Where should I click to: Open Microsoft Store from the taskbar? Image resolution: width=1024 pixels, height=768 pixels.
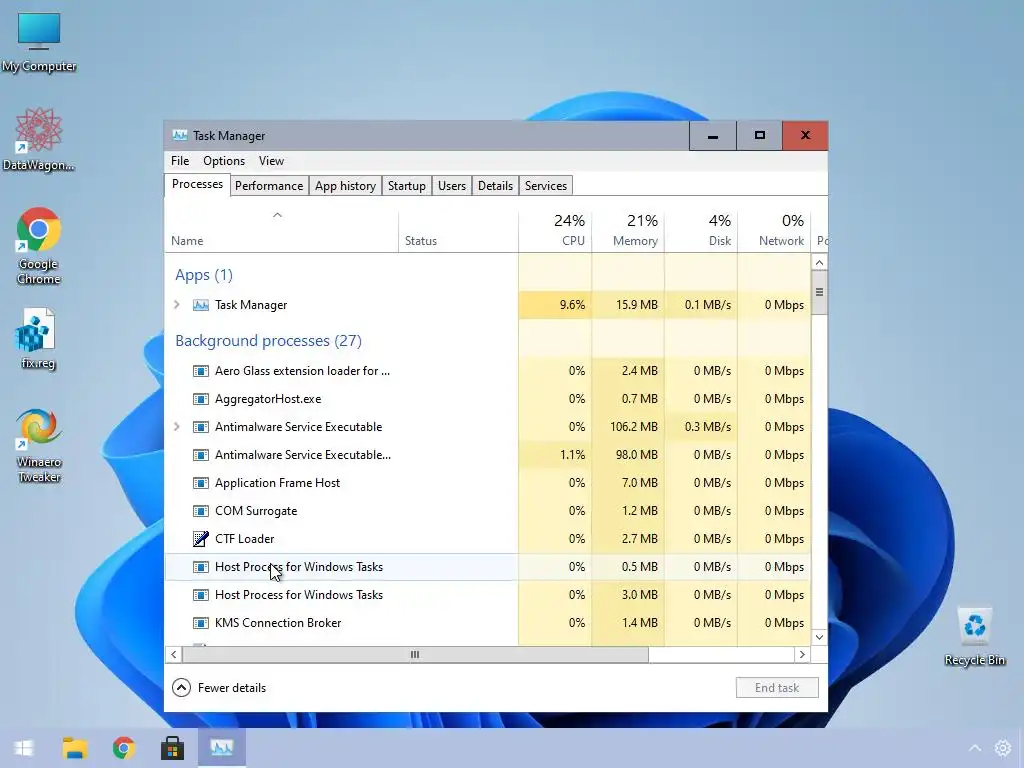coord(172,748)
